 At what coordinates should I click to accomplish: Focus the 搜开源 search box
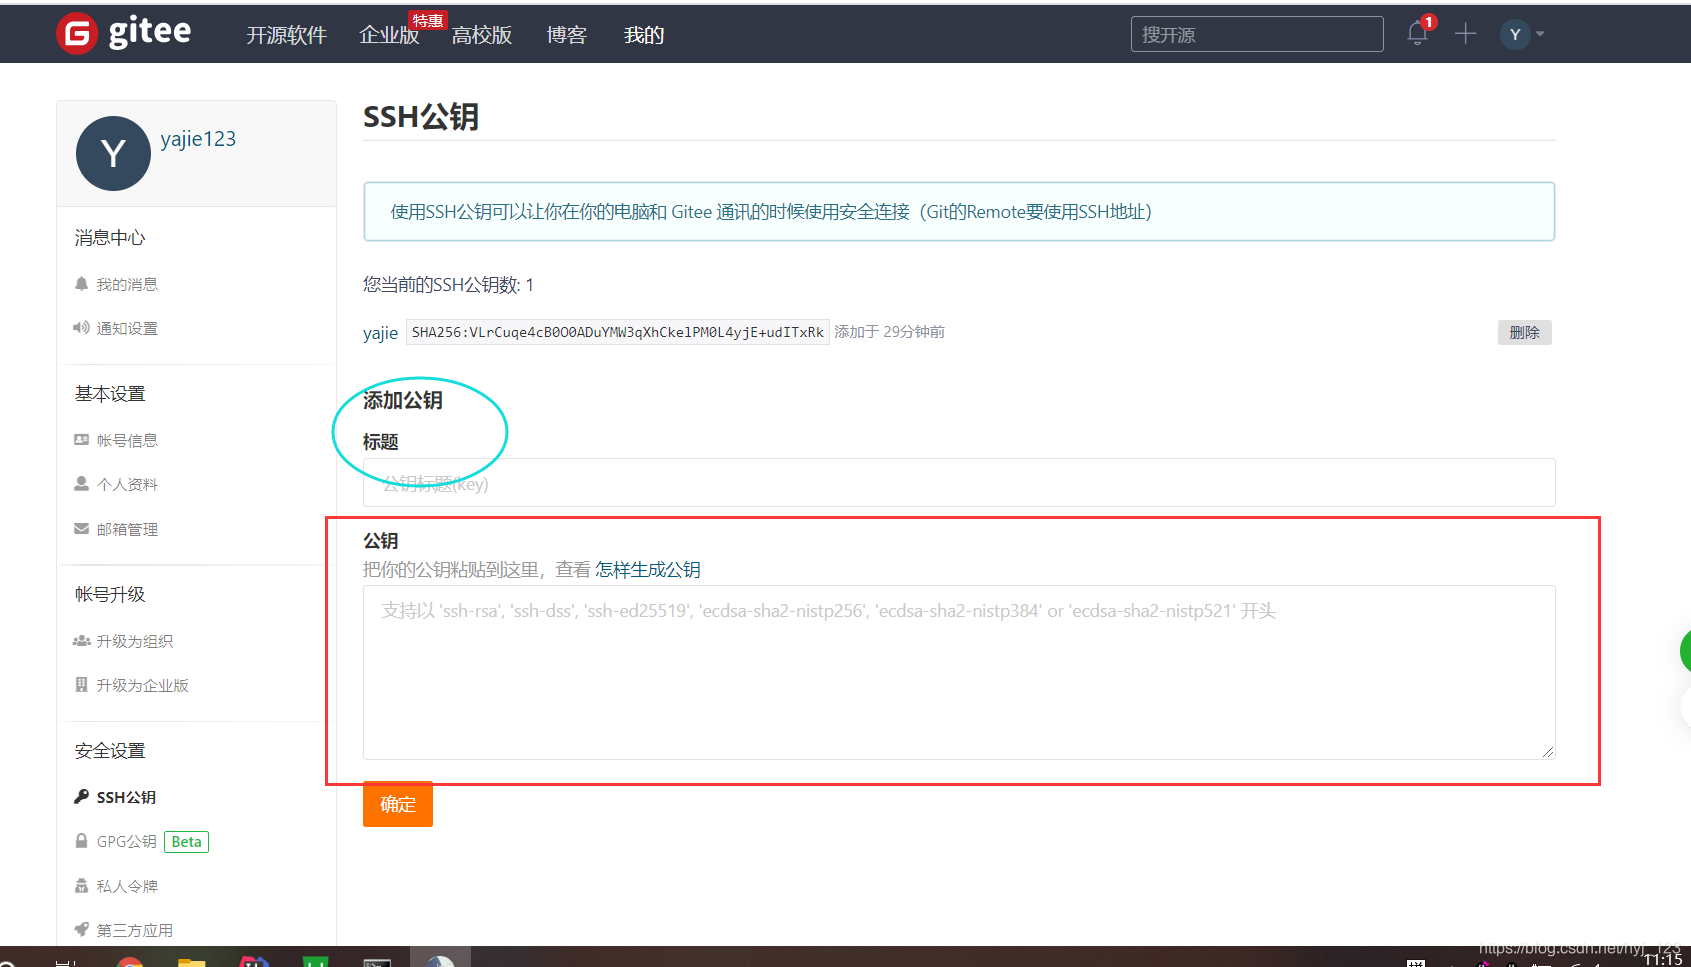(x=1257, y=34)
